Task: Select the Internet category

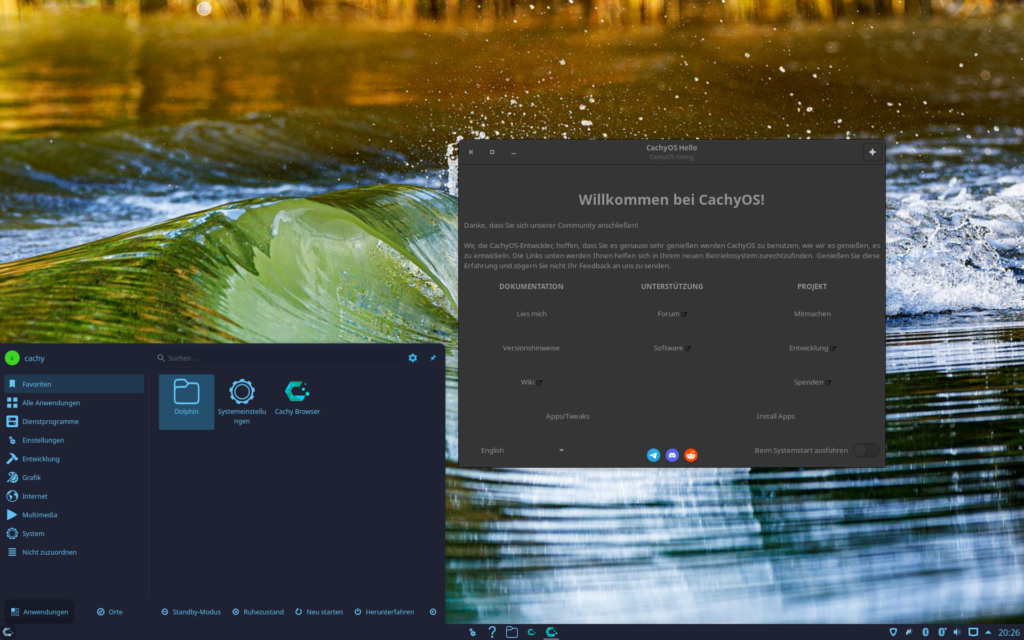Action: (74, 496)
